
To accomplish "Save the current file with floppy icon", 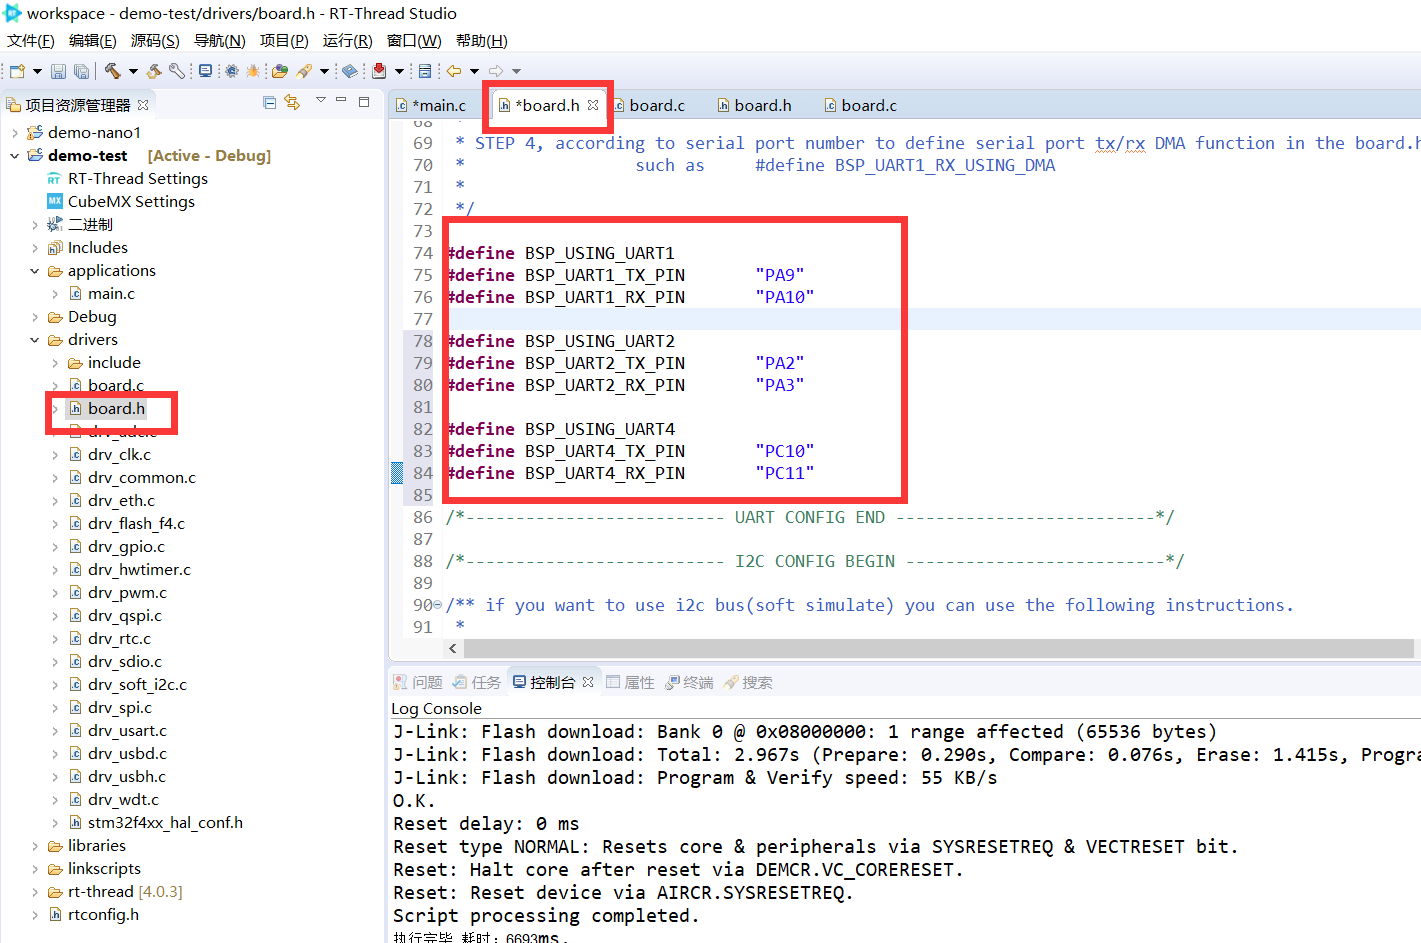I will point(58,71).
